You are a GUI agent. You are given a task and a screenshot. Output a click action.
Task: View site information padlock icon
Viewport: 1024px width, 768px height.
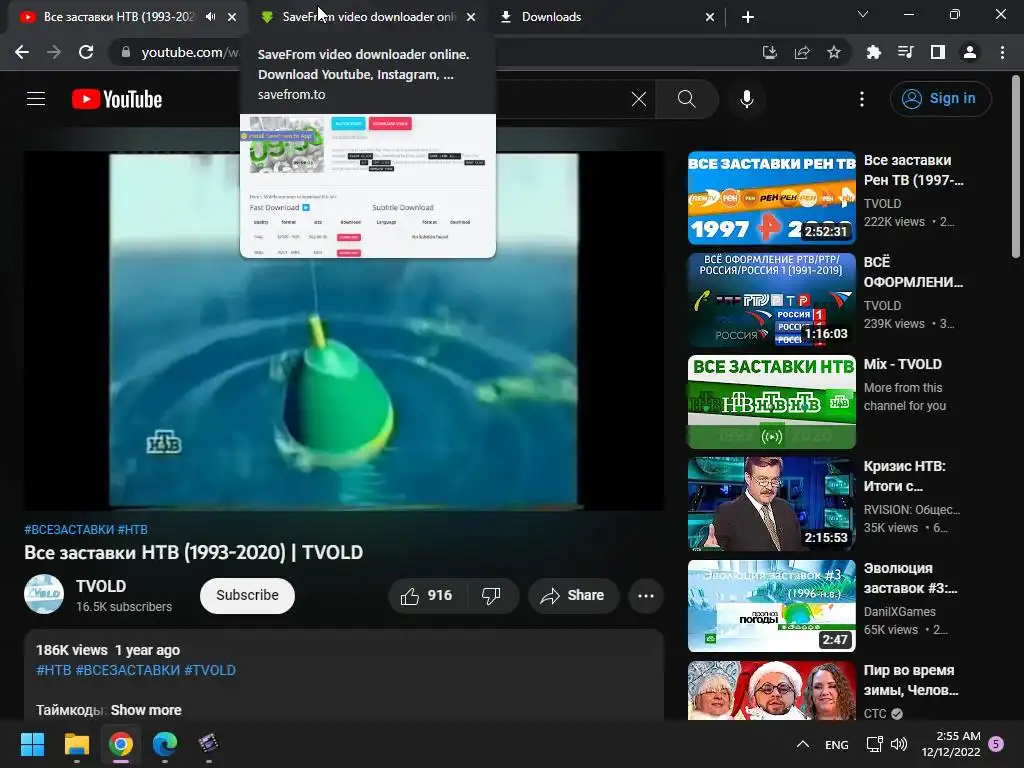pyautogui.click(x=126, y=52)
